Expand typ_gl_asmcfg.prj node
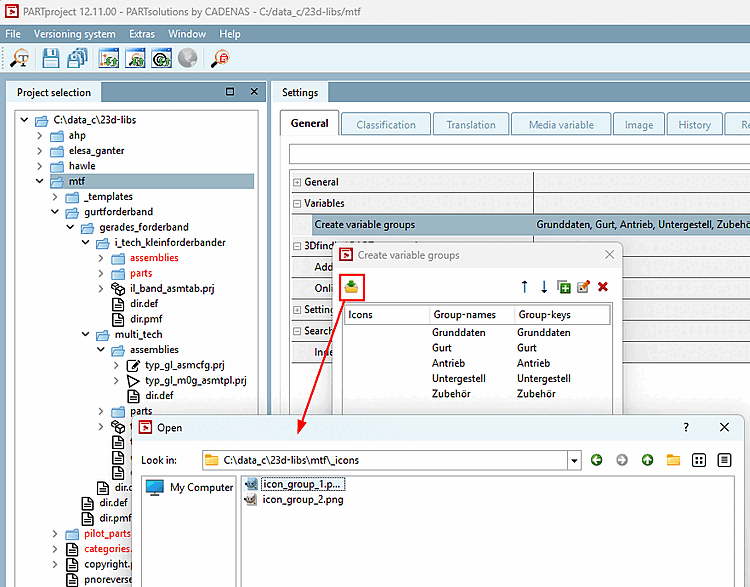 point(116,365)
